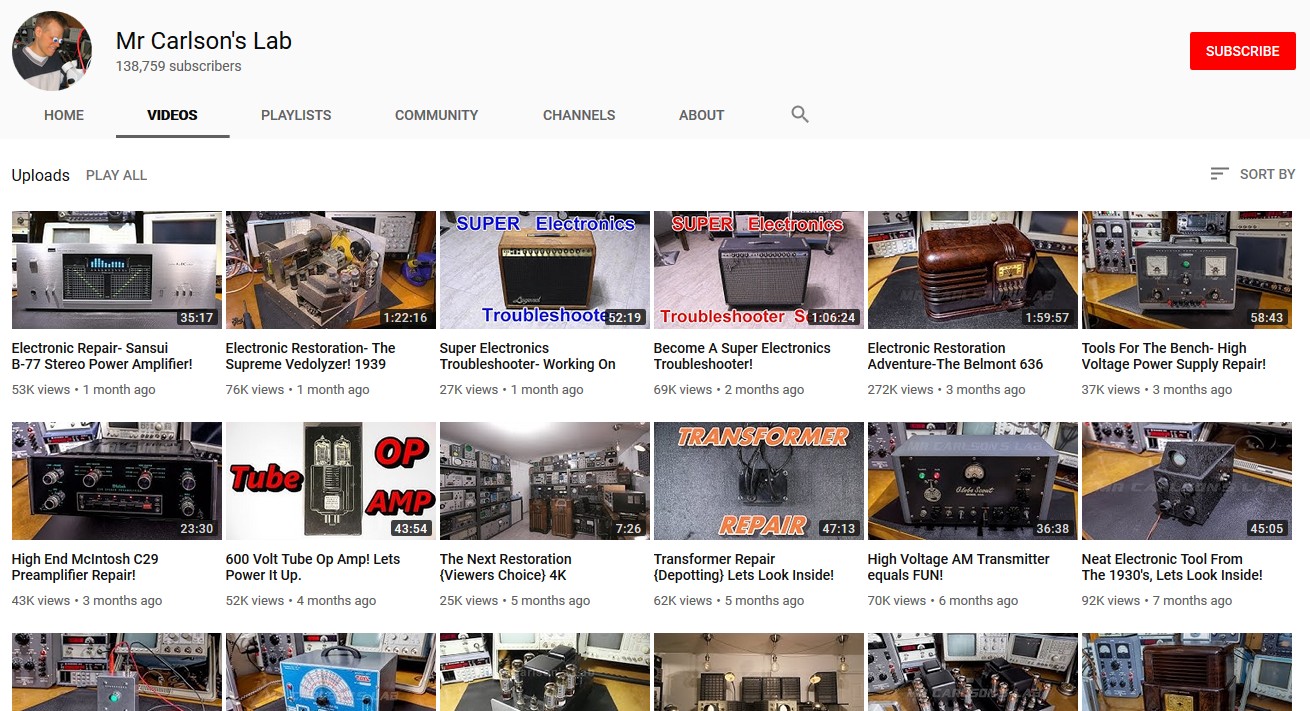Open the Uploads heading link
Viewport: 1310px width, 711px height.
pos(41,175)
